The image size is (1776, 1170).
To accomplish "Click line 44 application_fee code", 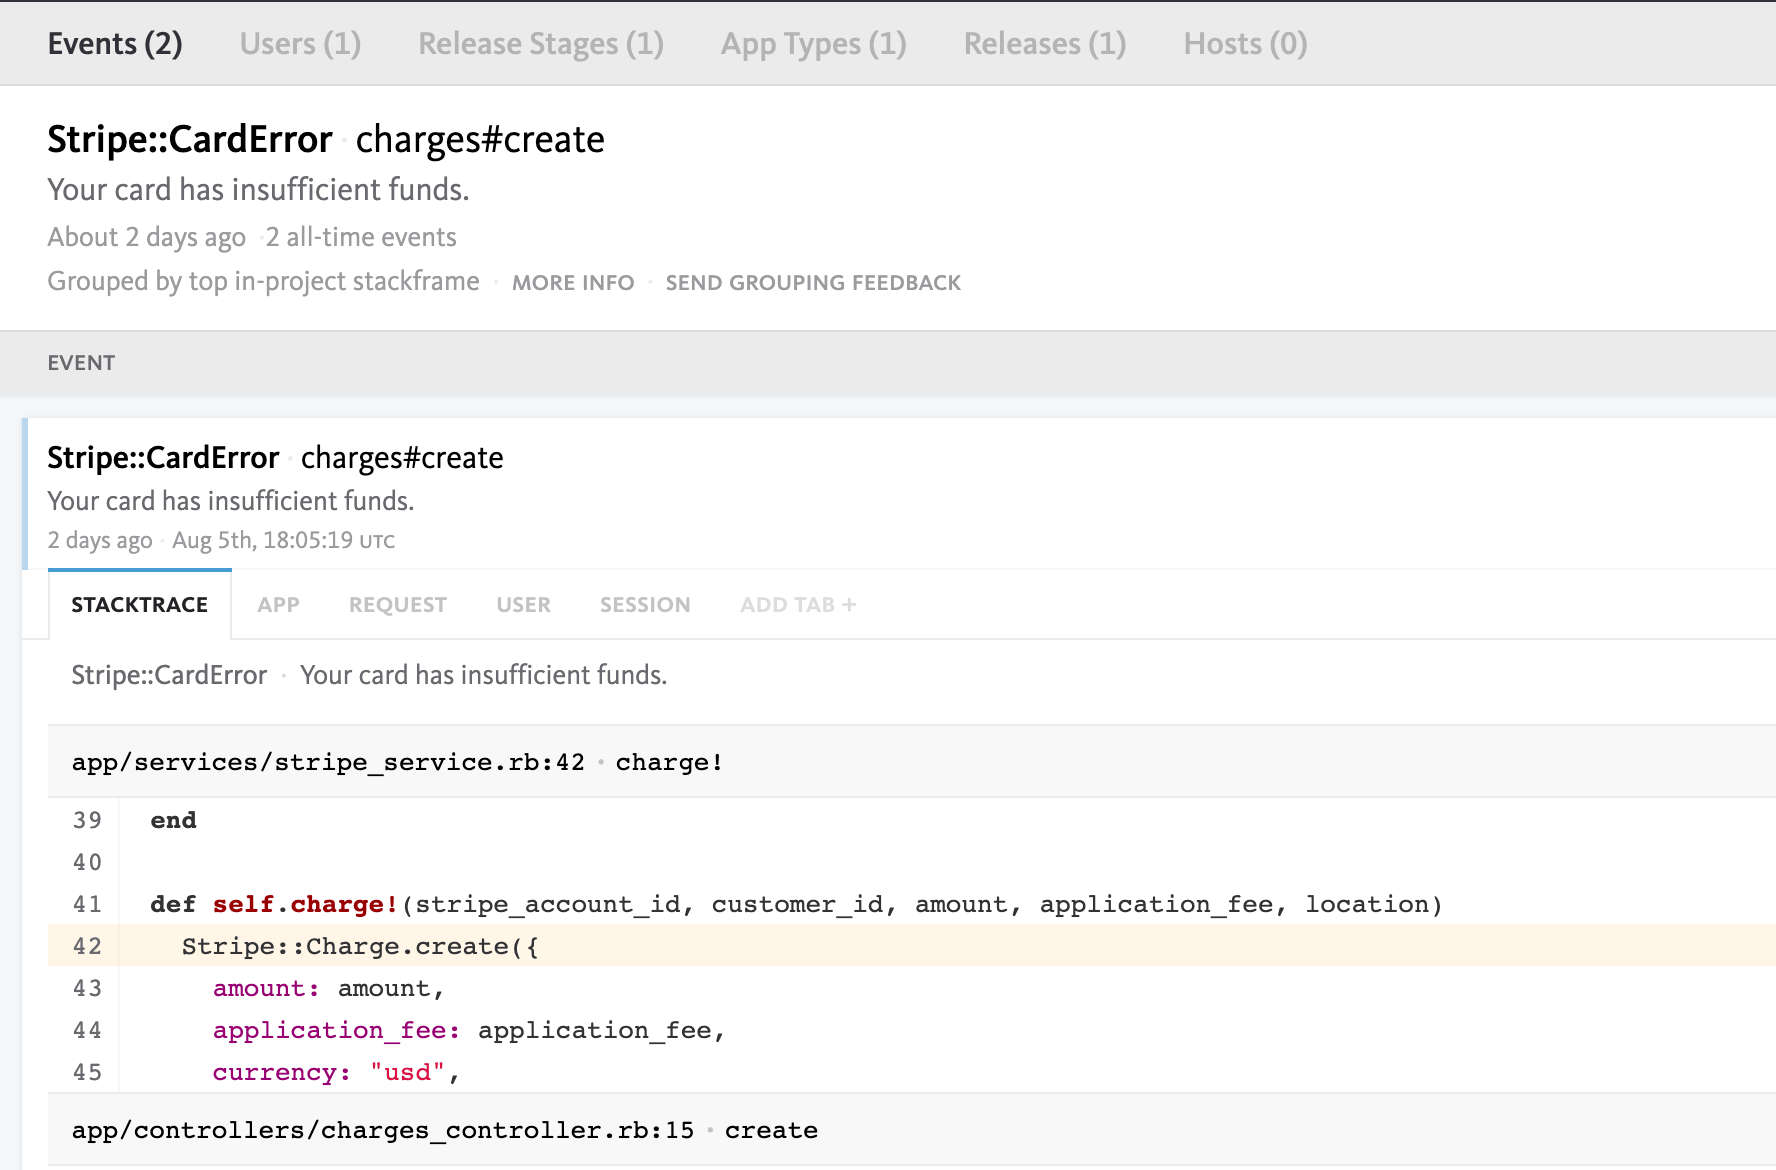I will coord(469,1030).
